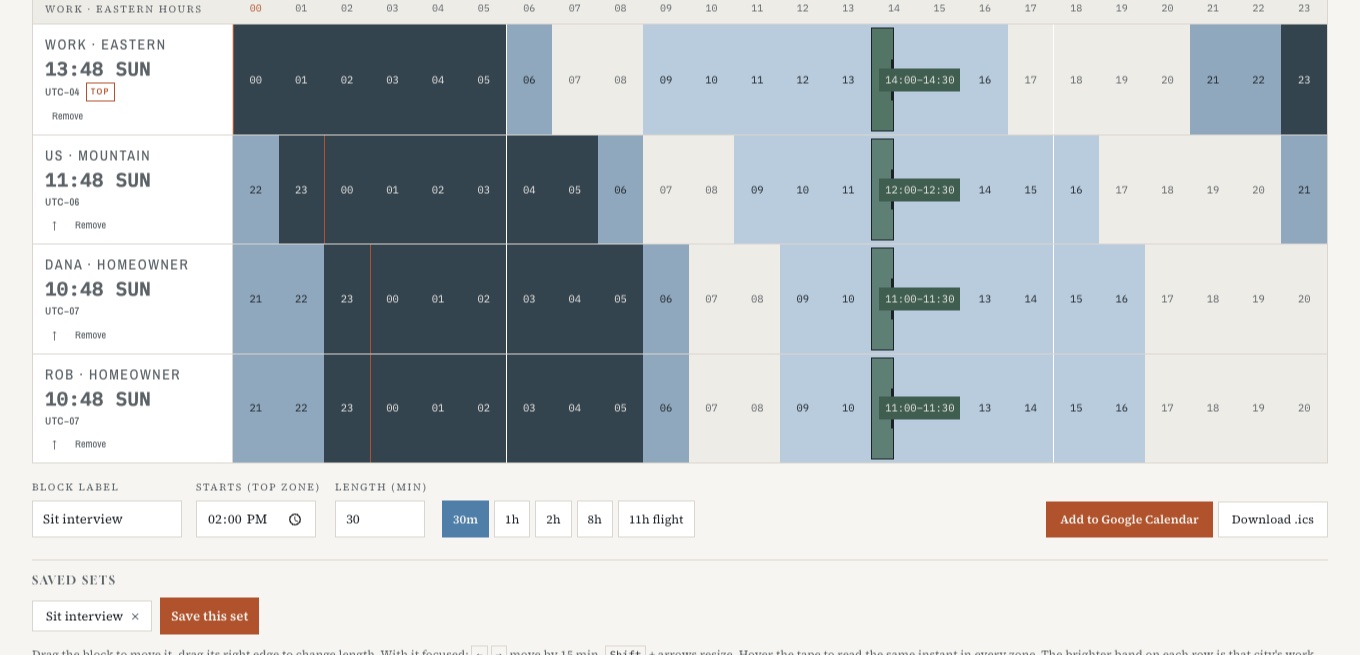Viewport: 1360px width, 655px height.
Task: Download the .ics file
Action: click(x=1273, y=519)
